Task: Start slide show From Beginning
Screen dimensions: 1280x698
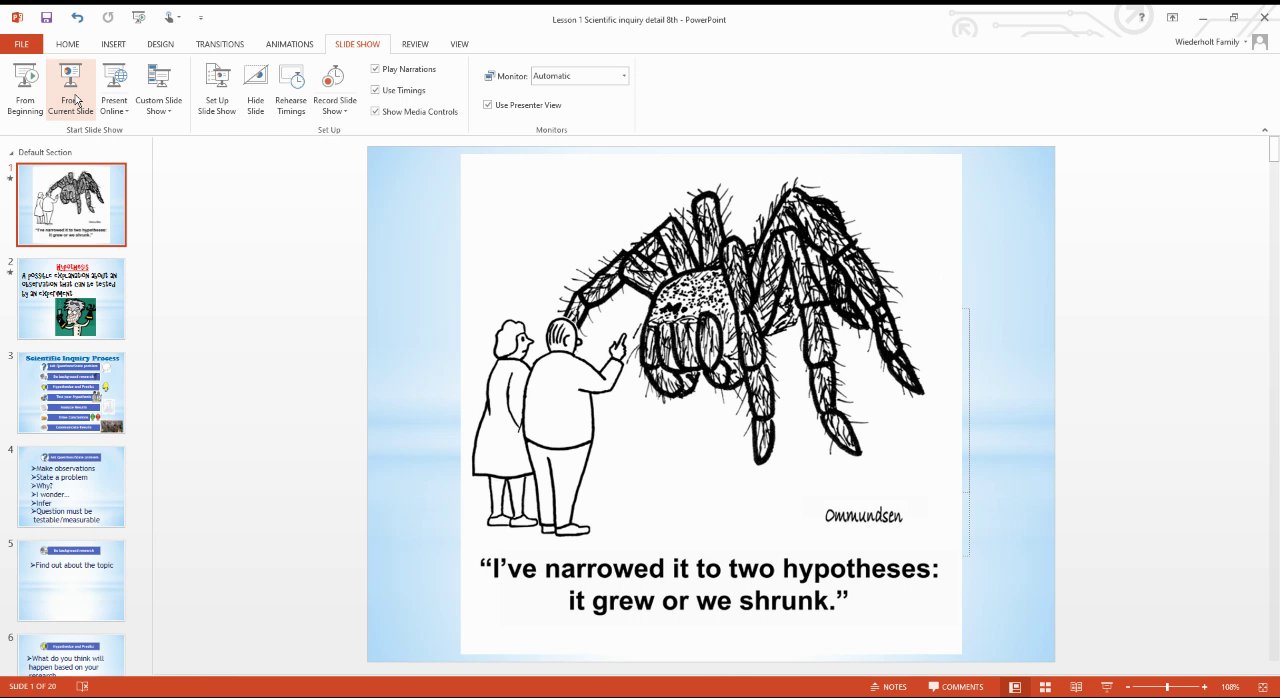Action: [25, 90]
